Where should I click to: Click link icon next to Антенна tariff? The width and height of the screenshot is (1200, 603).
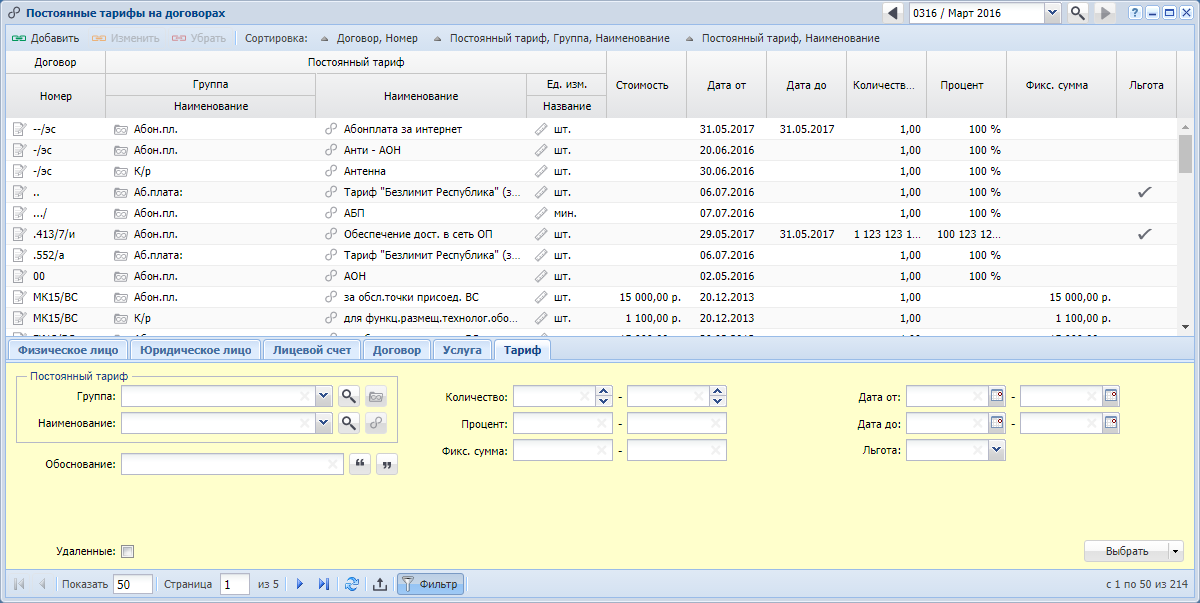coord(331,171)
